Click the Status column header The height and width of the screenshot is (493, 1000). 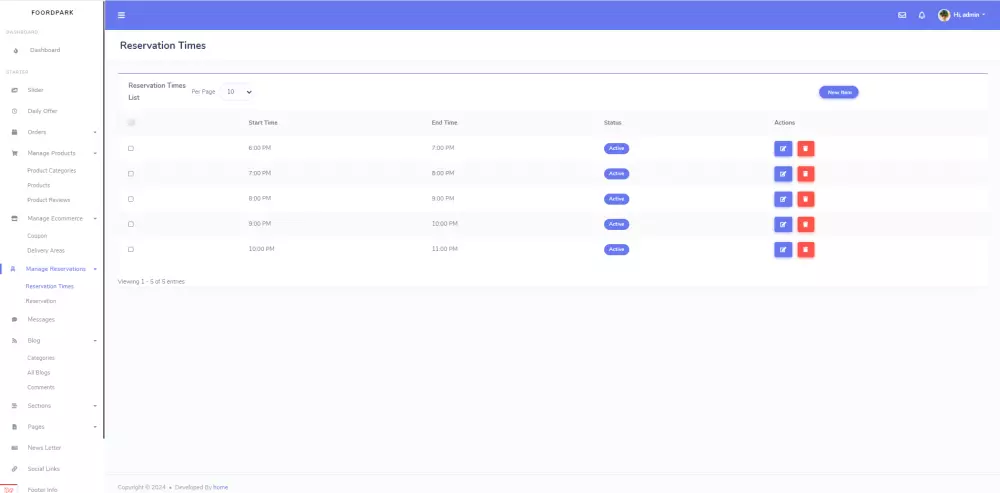tap(613, 122)
